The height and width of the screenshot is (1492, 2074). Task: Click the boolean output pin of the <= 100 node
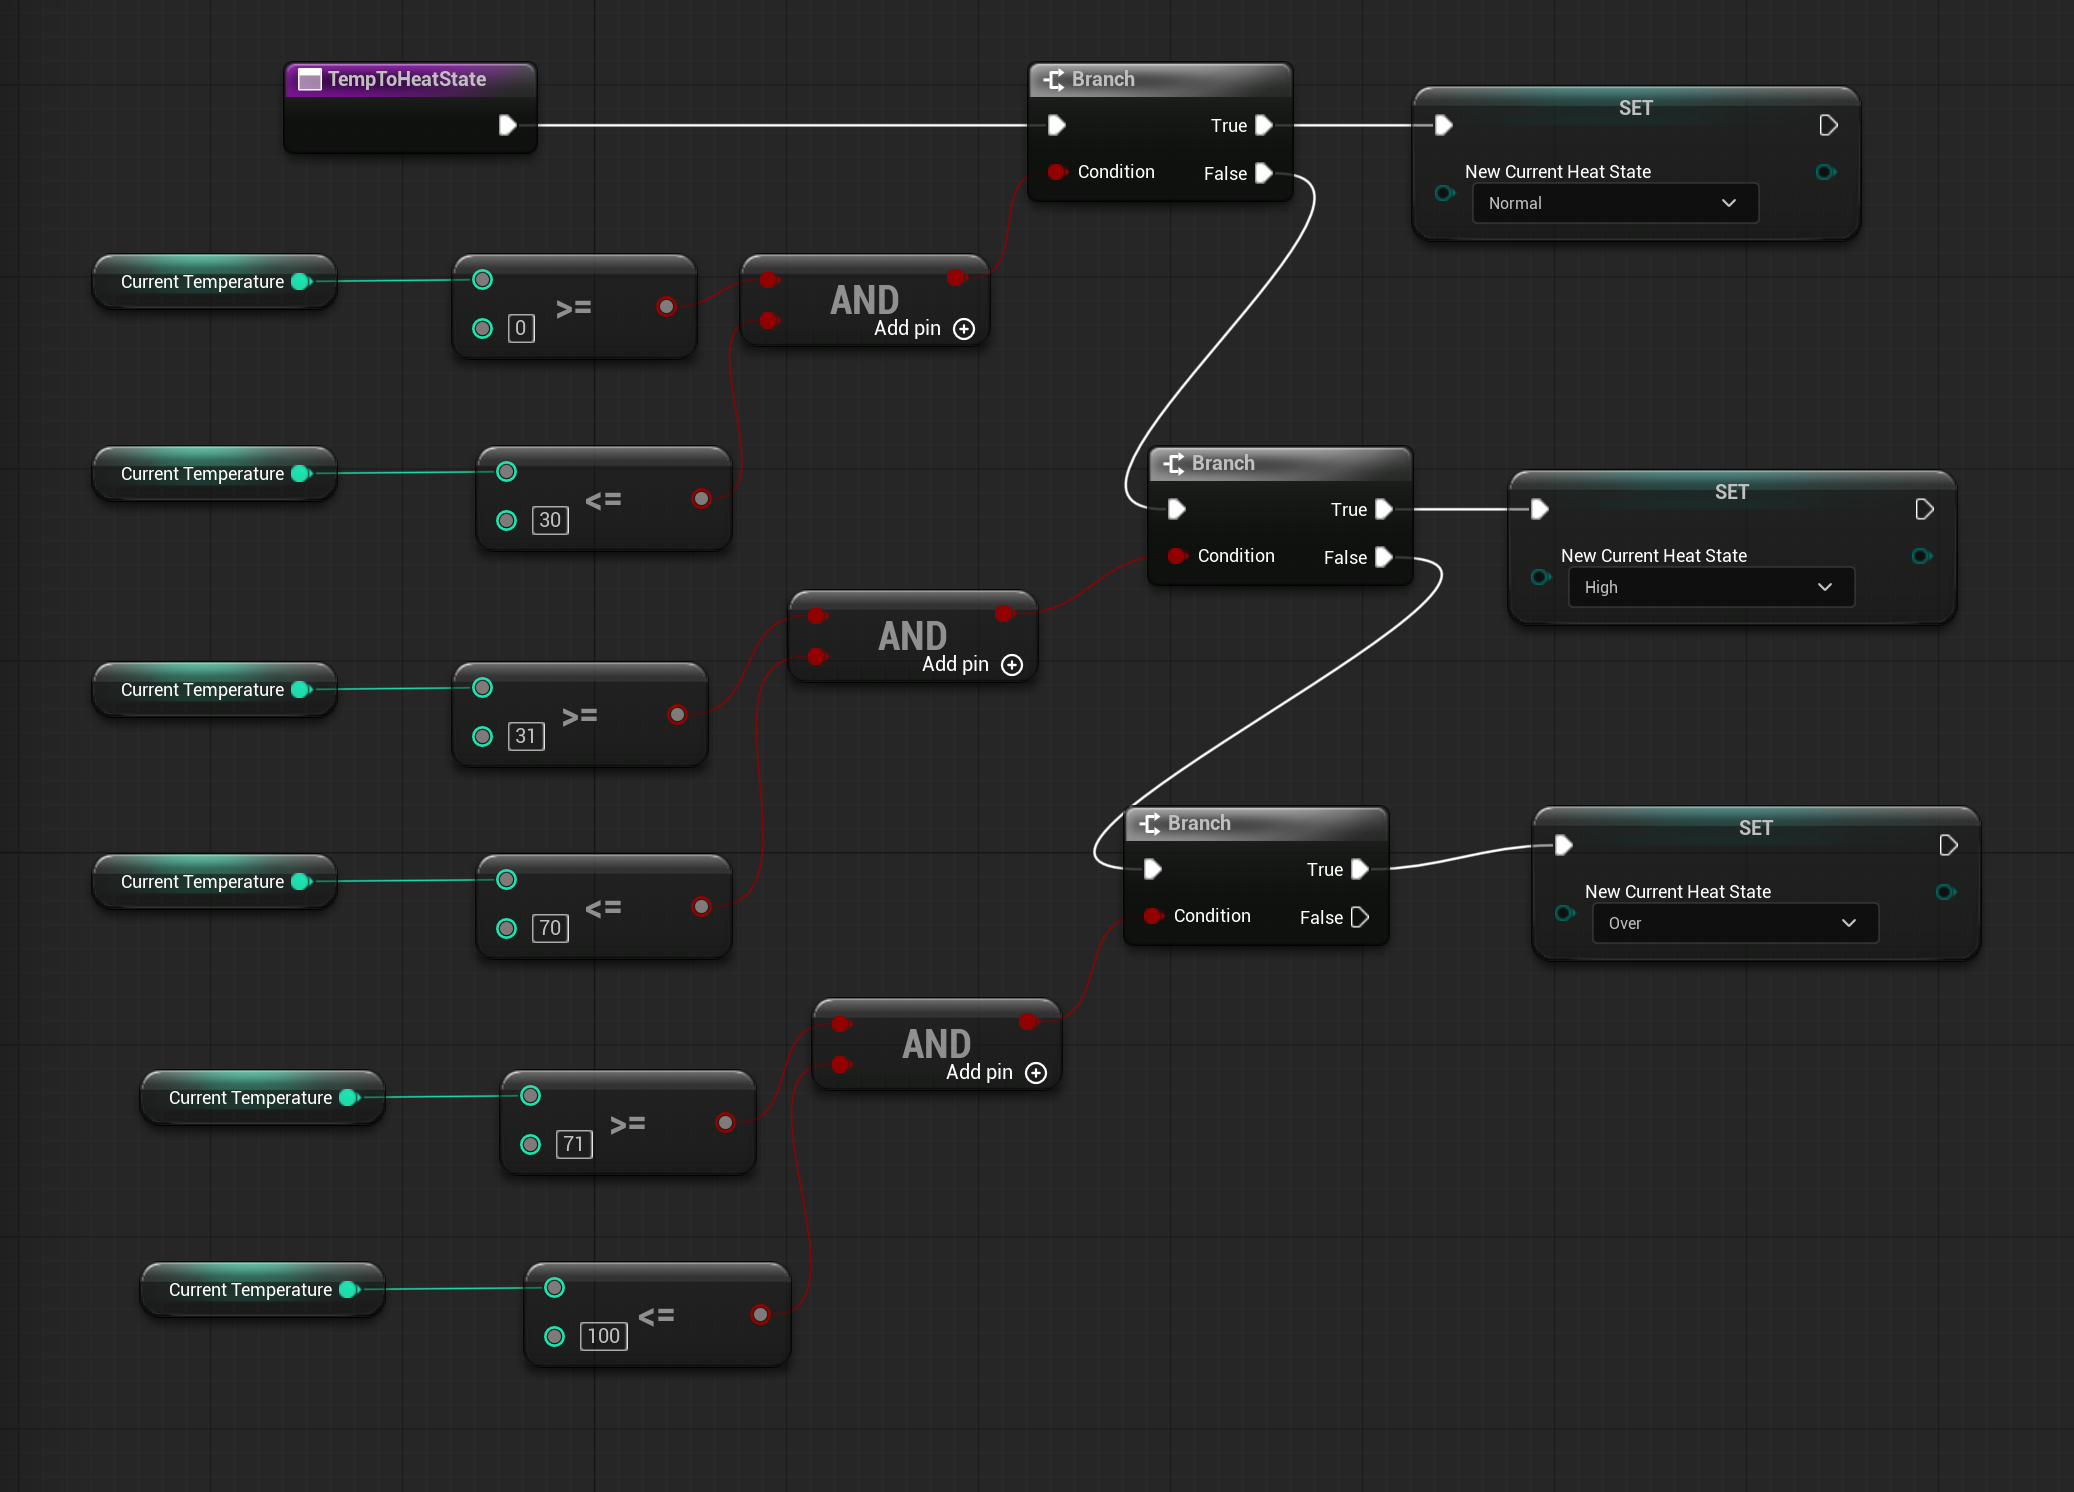[x=761, y=1315]
